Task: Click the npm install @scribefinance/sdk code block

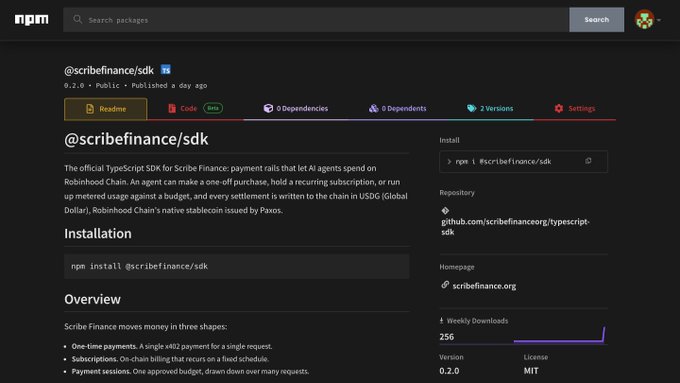Action: pyautogui.click(x=237, y=266)
